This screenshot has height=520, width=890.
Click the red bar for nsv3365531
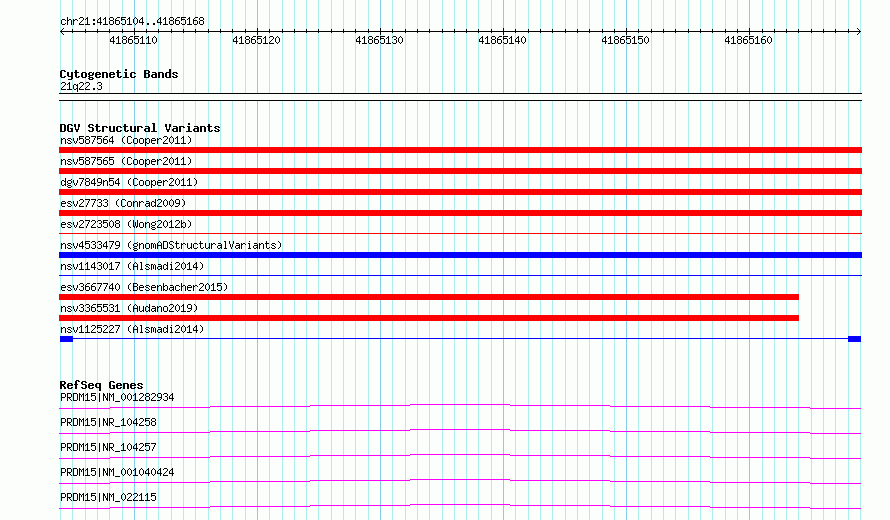429,318
